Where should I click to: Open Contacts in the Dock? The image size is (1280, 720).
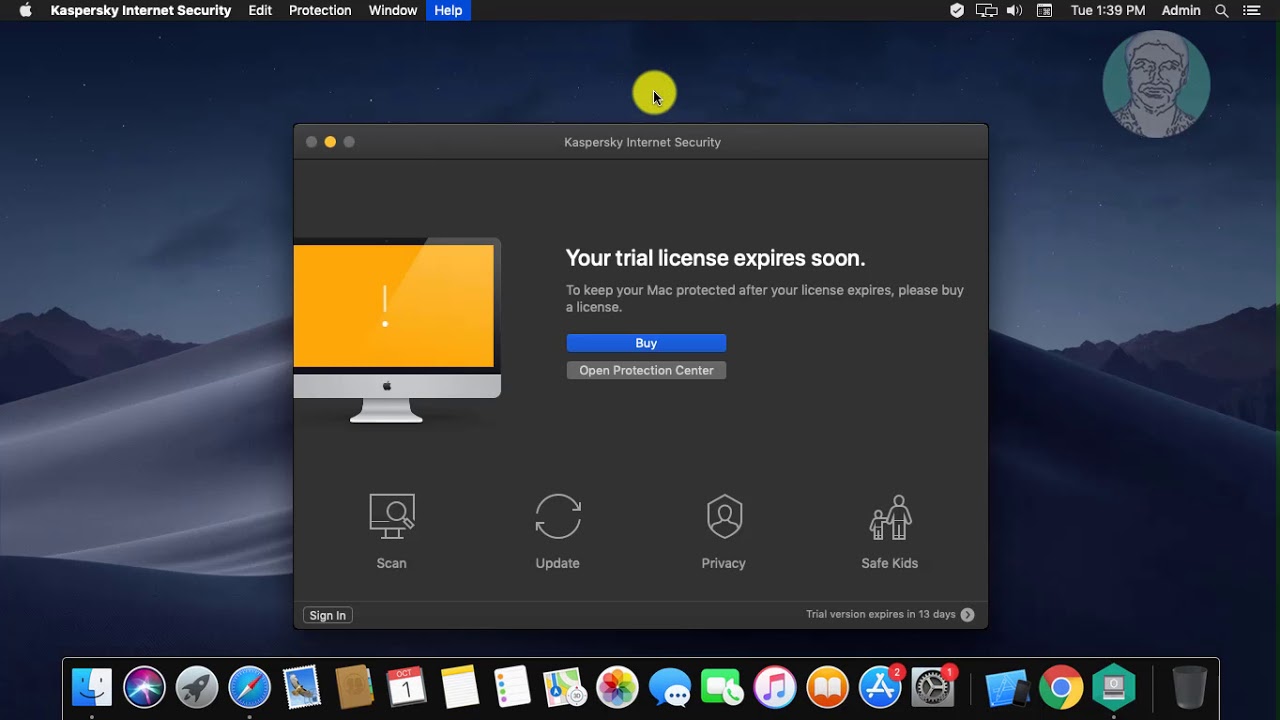pos(354,688)
